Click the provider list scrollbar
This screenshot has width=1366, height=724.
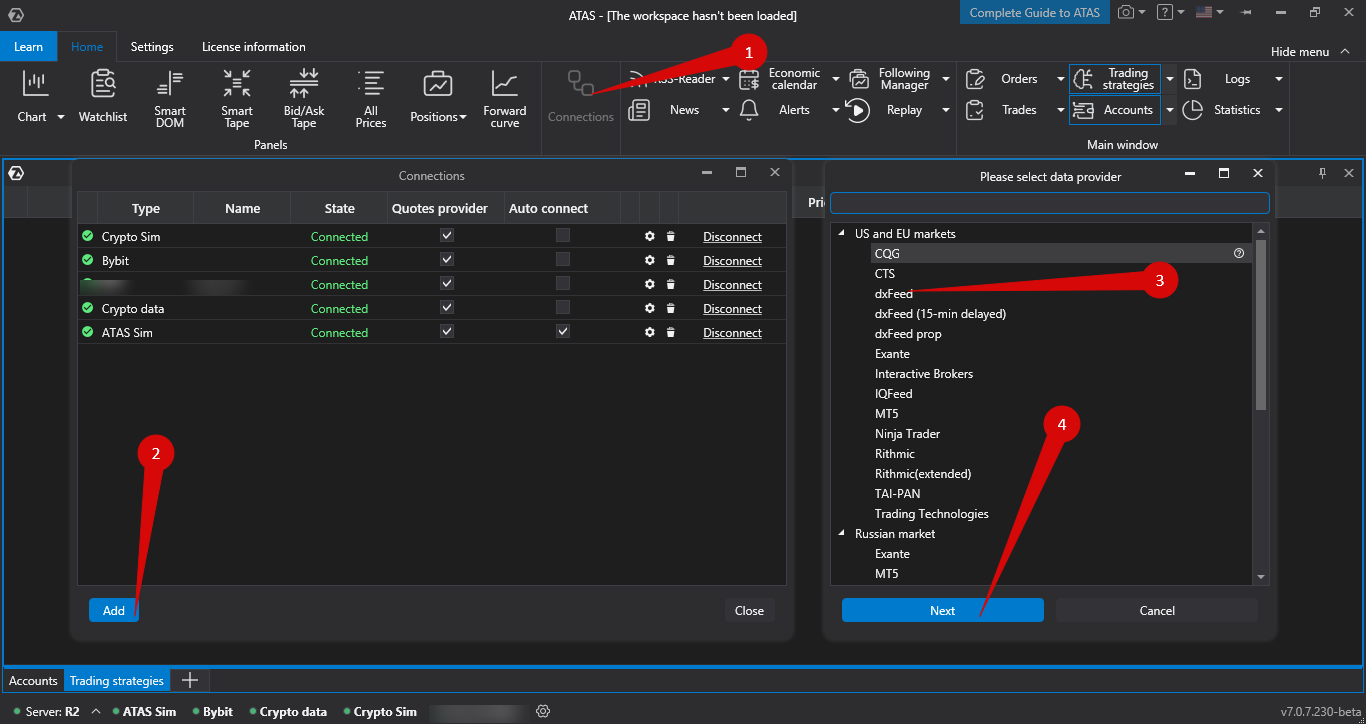1261,325
